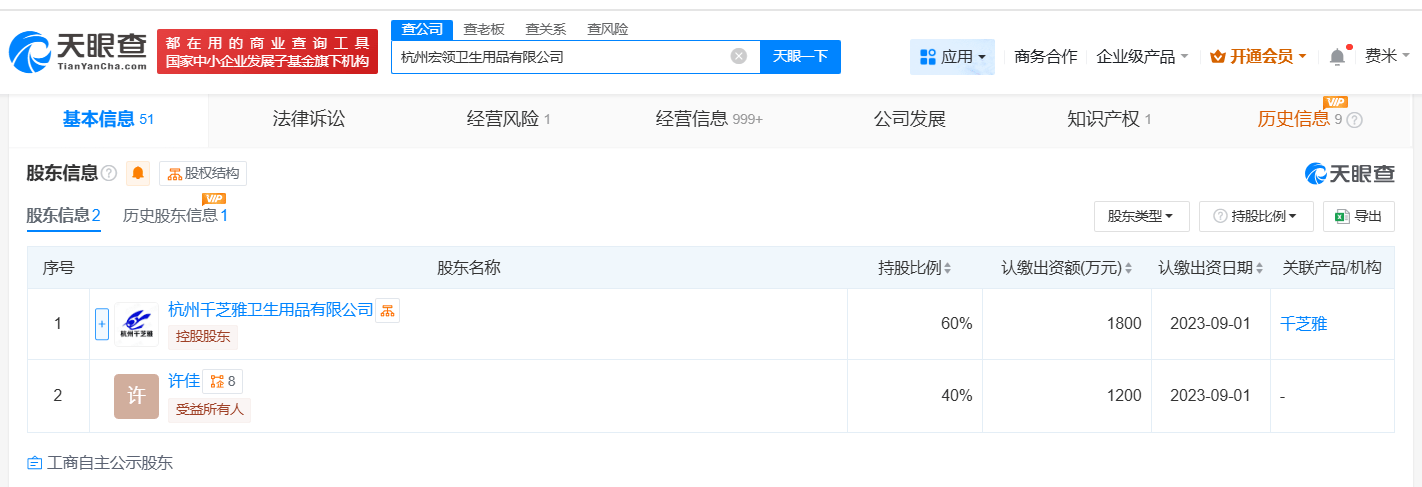Screen dimensions: 1422x487
Task: Open equity structure icon next to 杭州千芝雅卫生用品有限公司
Action: 387,310
